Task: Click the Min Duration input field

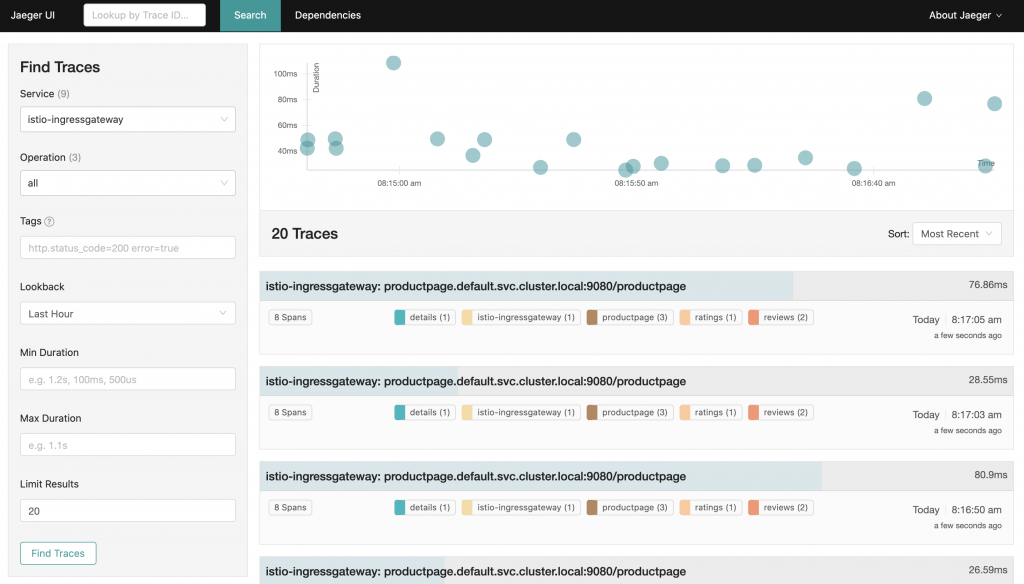Action: pyautogui.click(x=128, y=379)
